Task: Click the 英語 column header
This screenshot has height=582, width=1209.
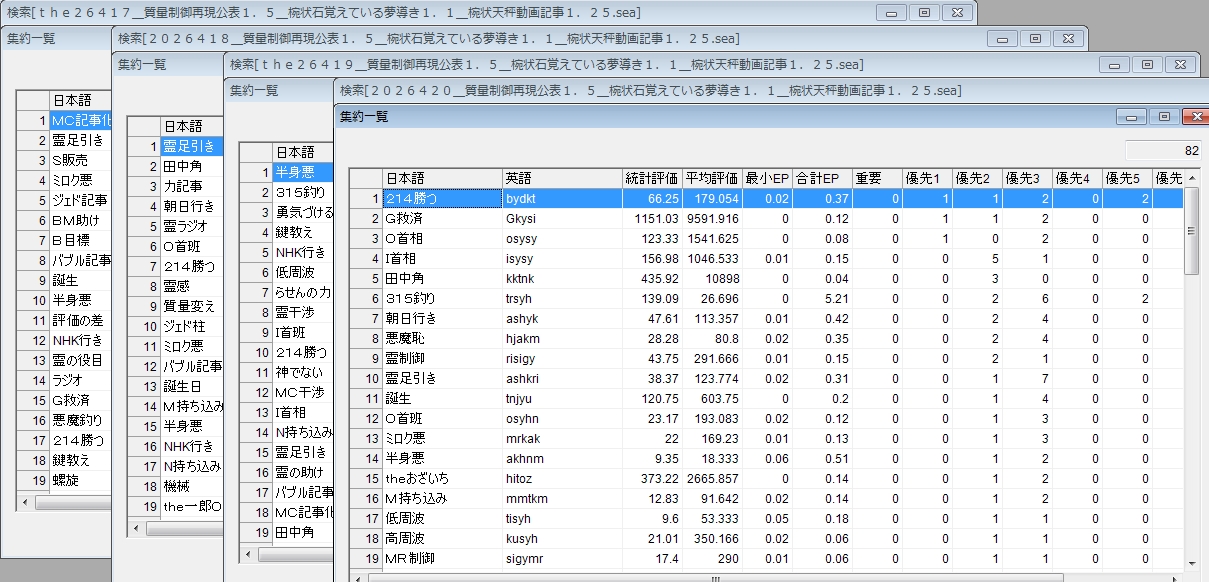Action: click(561, 178)
